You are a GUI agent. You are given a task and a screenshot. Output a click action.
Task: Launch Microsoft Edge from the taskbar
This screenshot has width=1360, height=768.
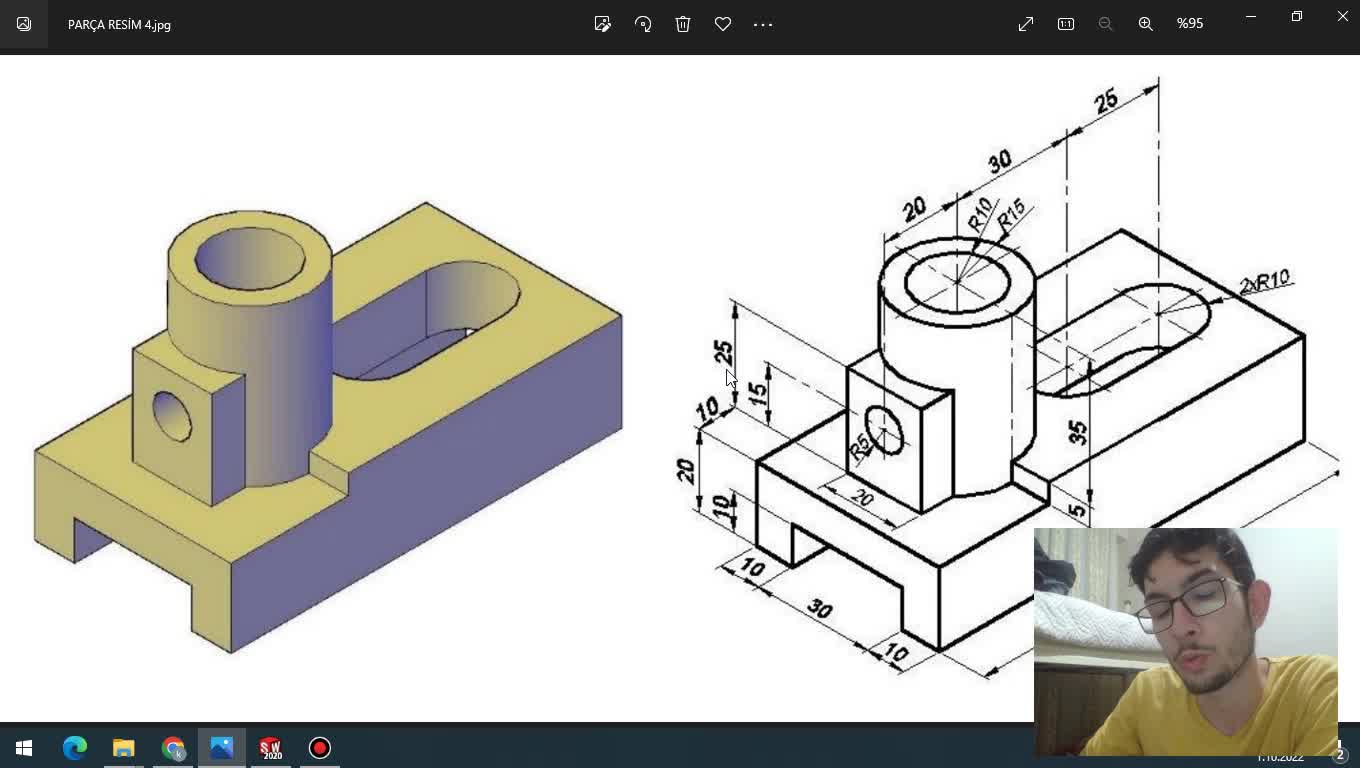(x=75, y=747)
